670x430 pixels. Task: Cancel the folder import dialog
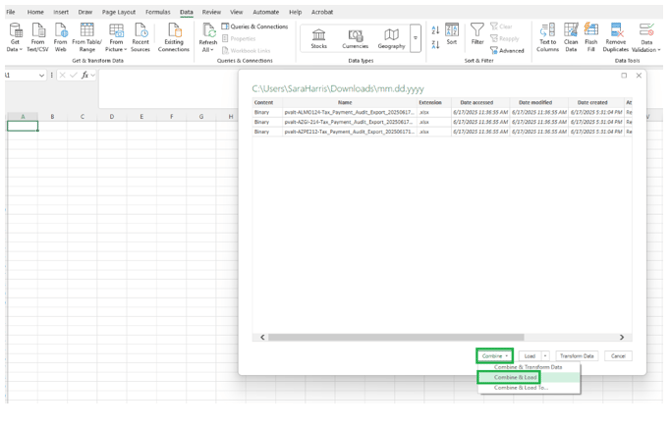618,356
